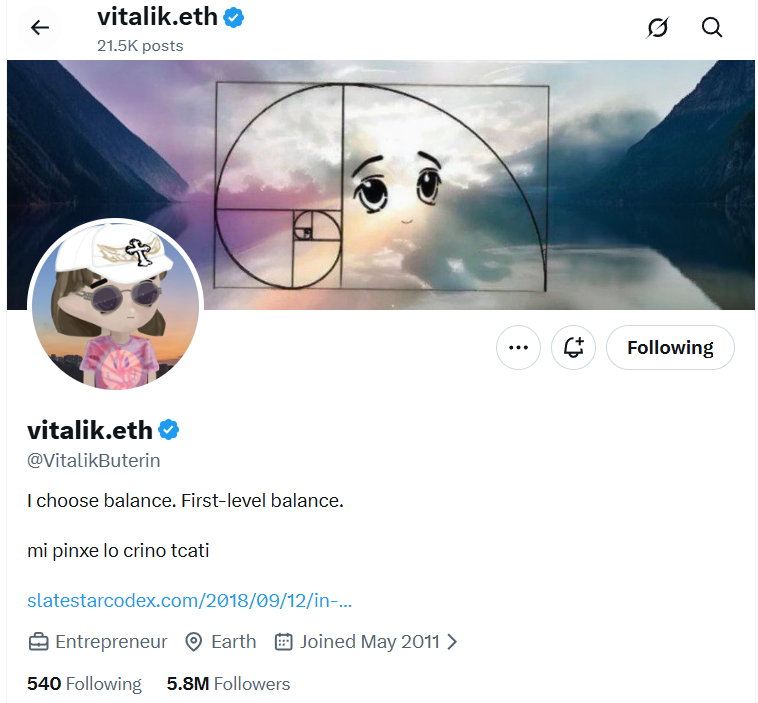
Task: Go back using the left arrow
Action: [40, 28]
